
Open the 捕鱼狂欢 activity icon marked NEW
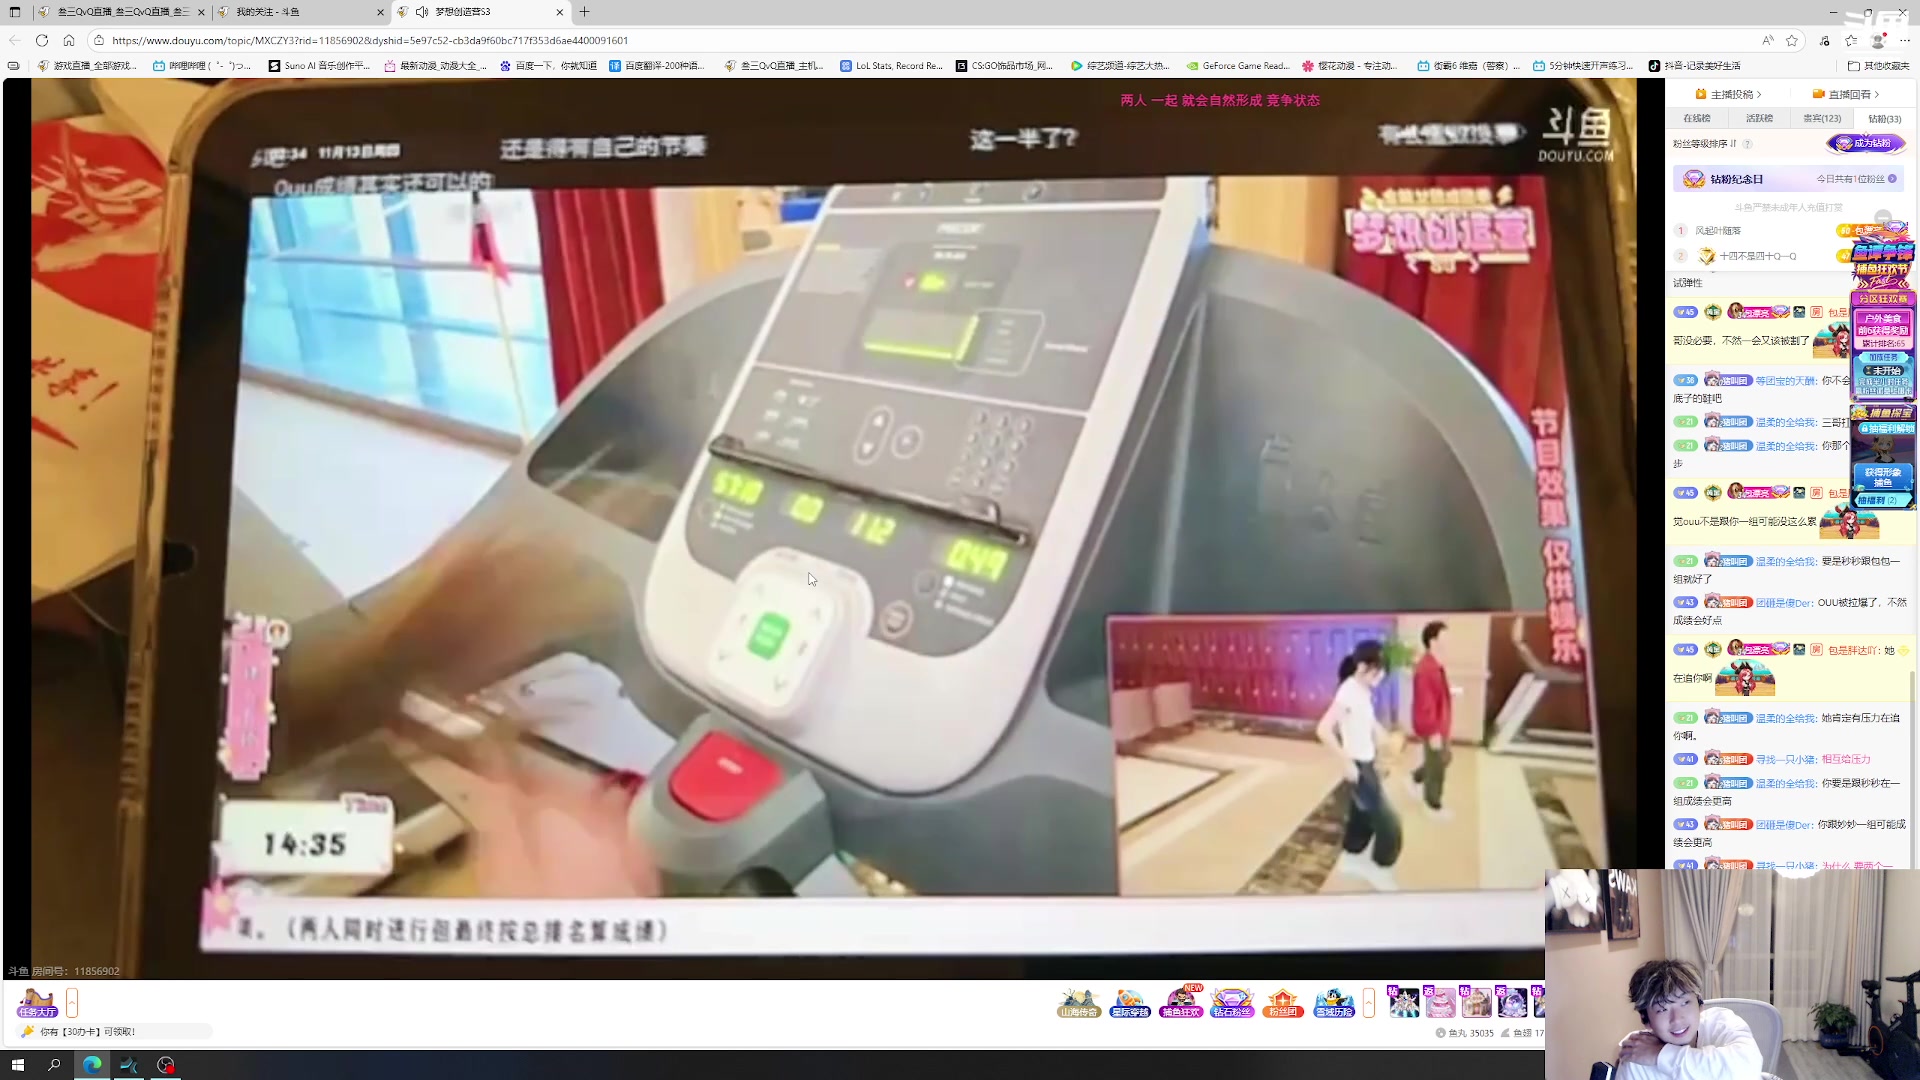click(x=1183, y=1003)
